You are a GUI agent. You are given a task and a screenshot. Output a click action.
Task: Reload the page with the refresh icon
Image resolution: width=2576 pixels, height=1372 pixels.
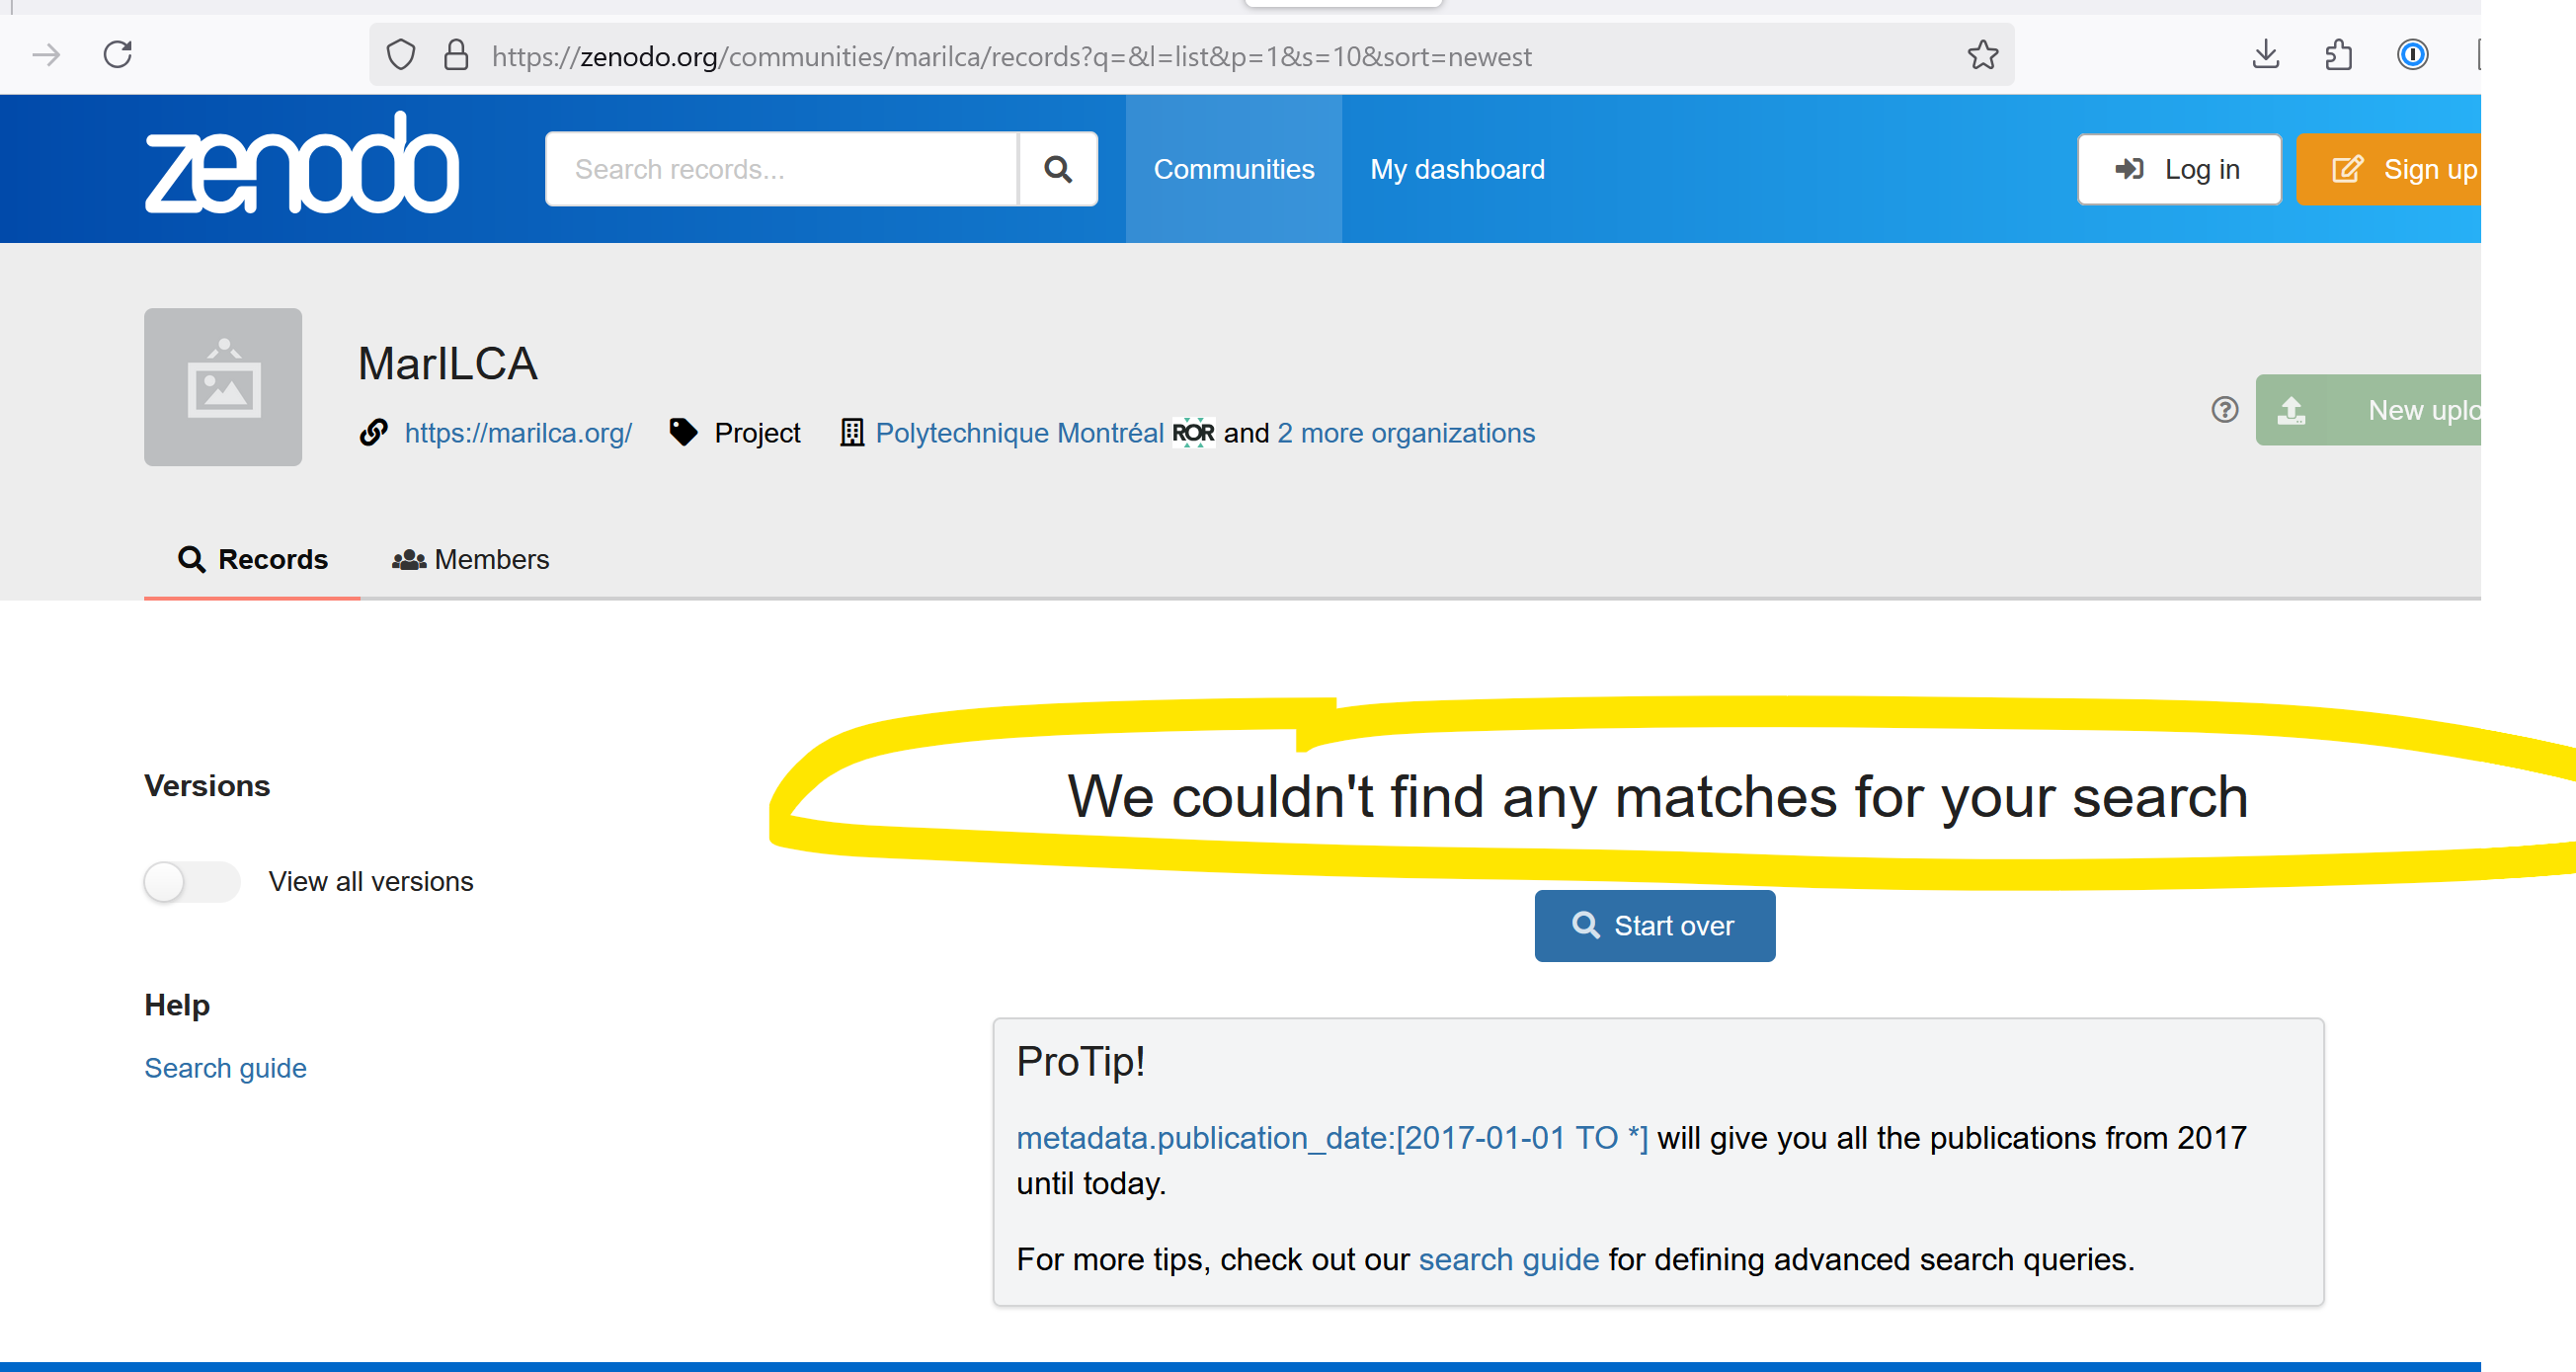(x=118, y=55)
